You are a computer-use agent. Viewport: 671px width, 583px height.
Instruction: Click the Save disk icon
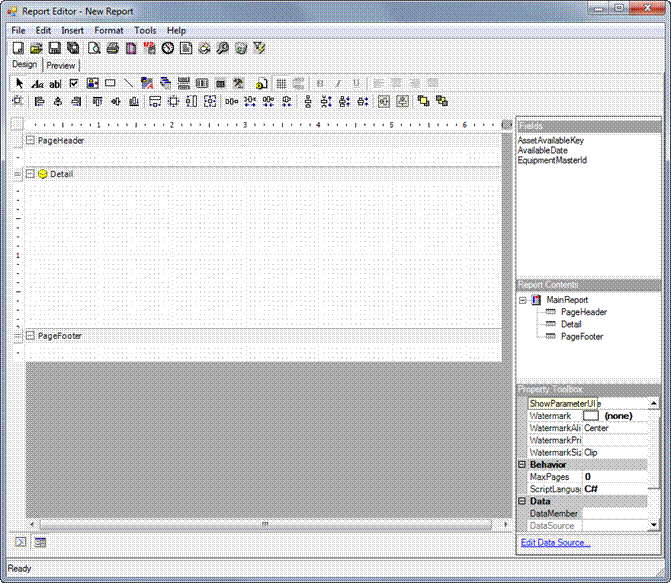click(54, 47)
